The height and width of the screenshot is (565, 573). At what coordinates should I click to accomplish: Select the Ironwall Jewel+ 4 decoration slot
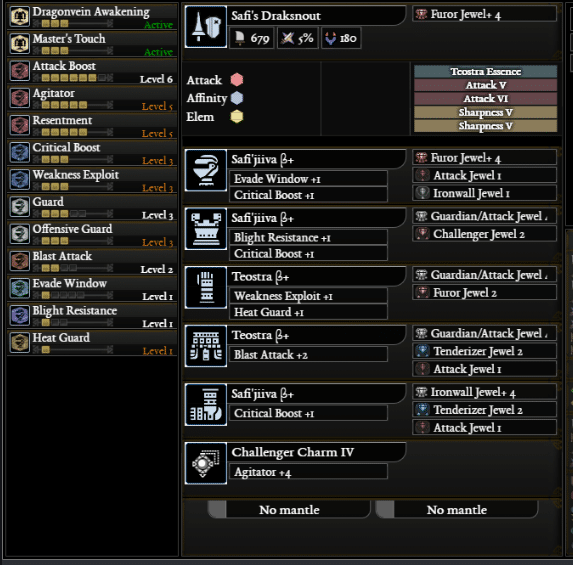point(485,392)
